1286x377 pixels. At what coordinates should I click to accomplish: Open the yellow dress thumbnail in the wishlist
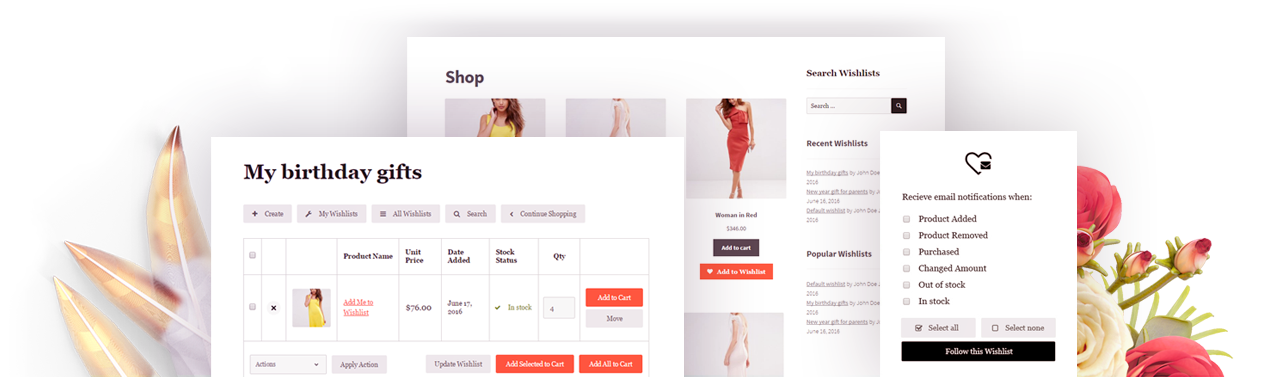(x=311, y=308)
